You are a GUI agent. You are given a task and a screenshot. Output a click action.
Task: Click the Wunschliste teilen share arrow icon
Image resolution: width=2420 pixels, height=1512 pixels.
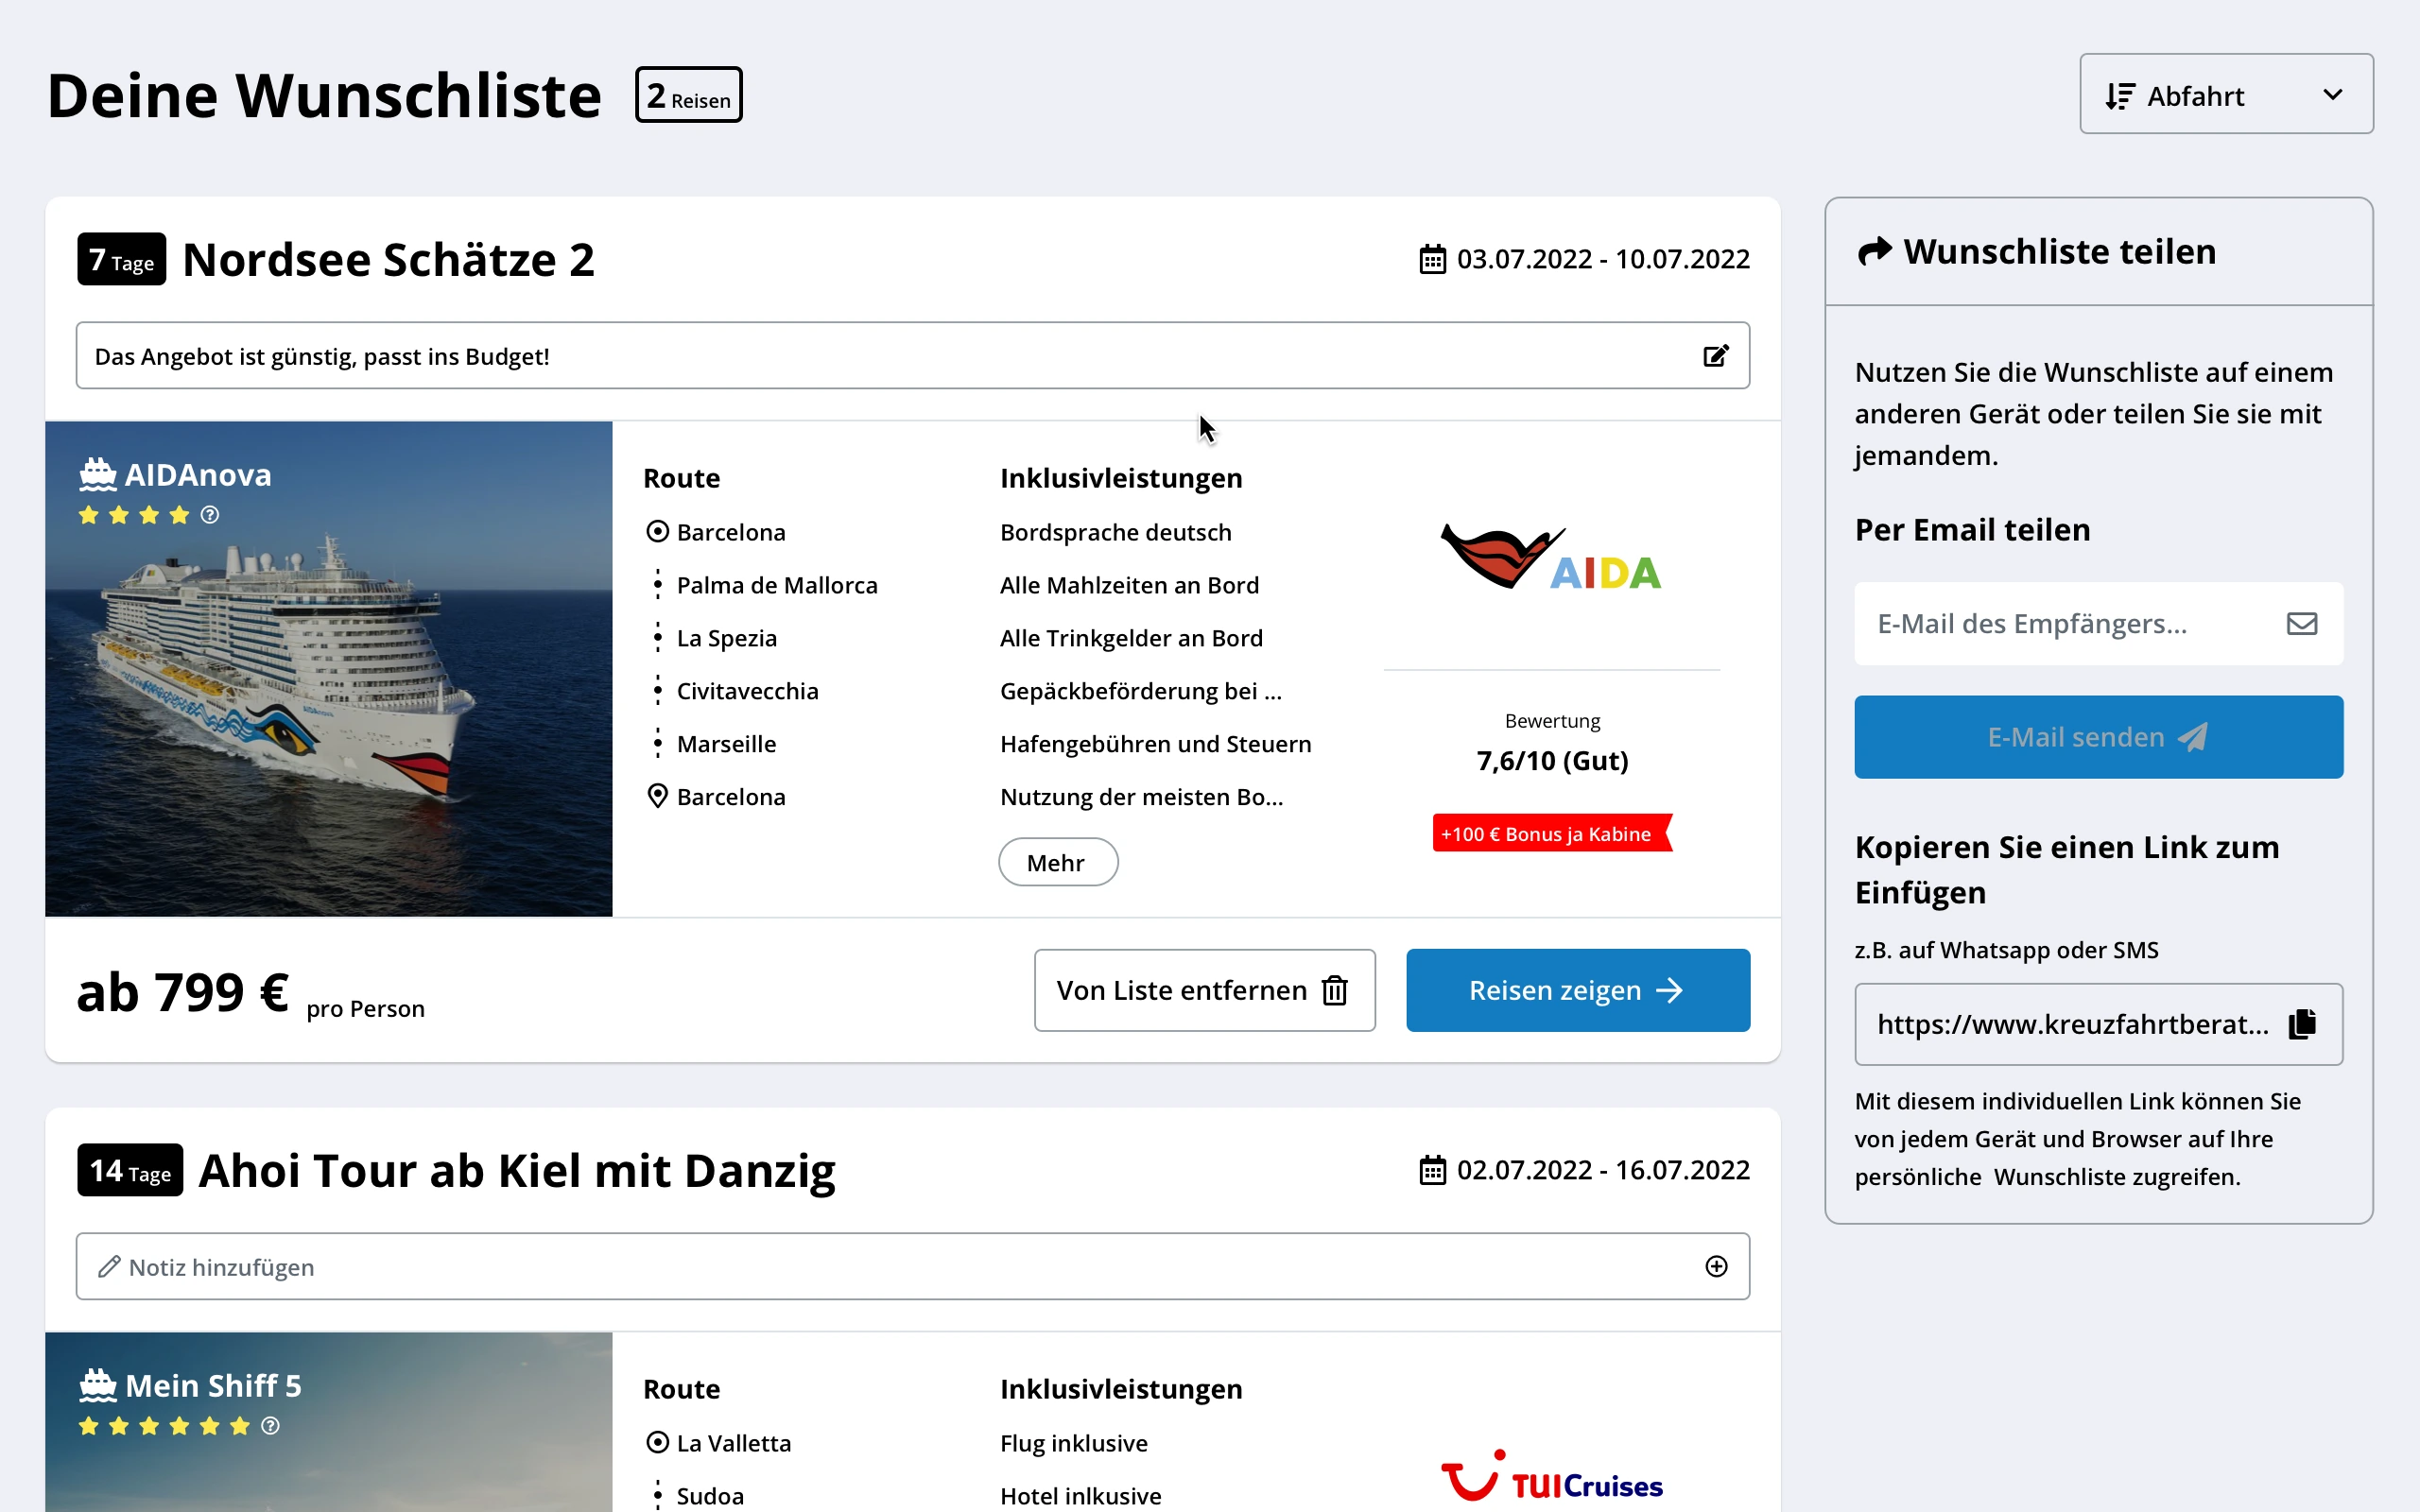point(1874,251)
